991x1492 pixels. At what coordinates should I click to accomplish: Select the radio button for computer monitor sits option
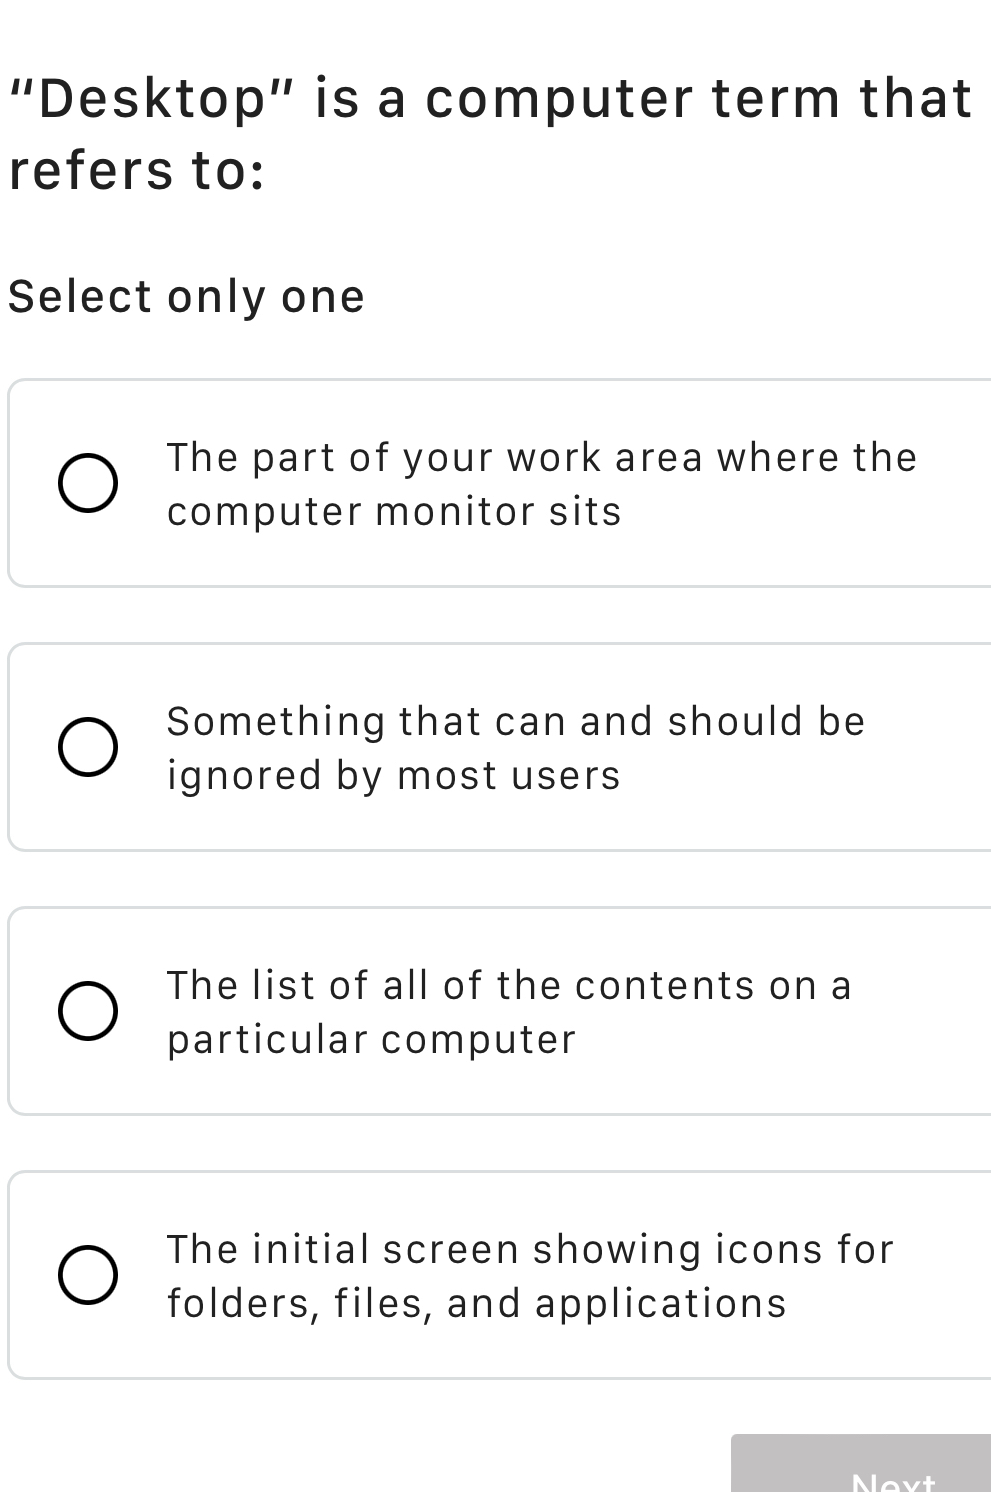[x=88, y=484]
